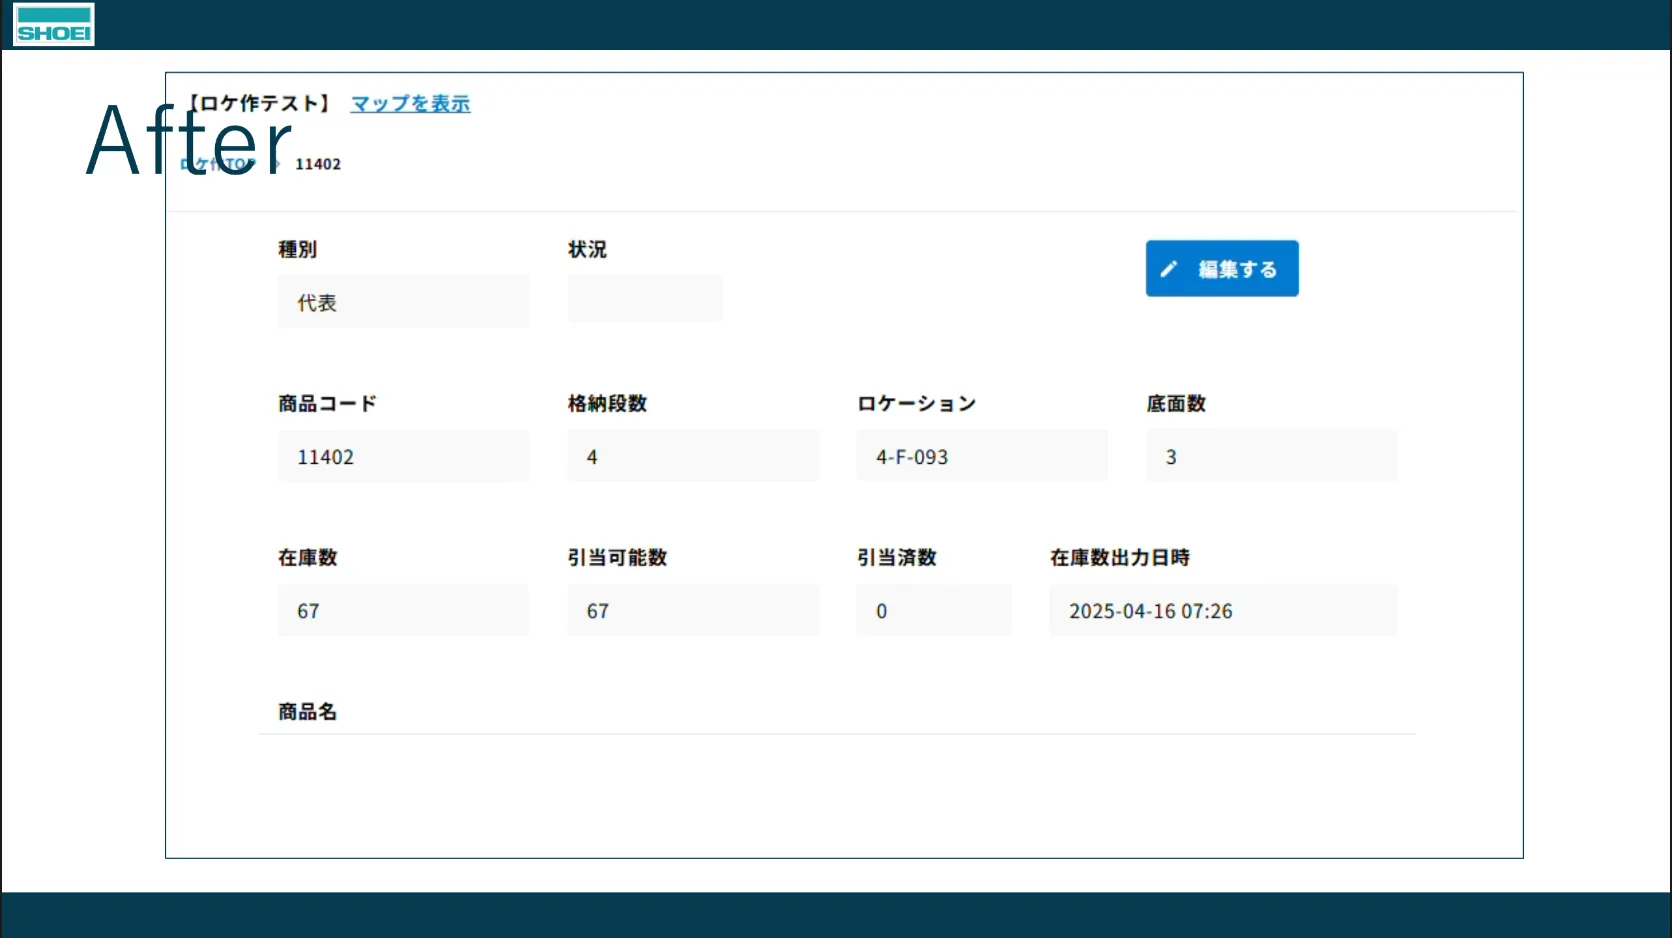Click the 在庫数出力日時 field 2025-04-16 07:26
Viewport: 1672px width, 938px height.
1223,611
